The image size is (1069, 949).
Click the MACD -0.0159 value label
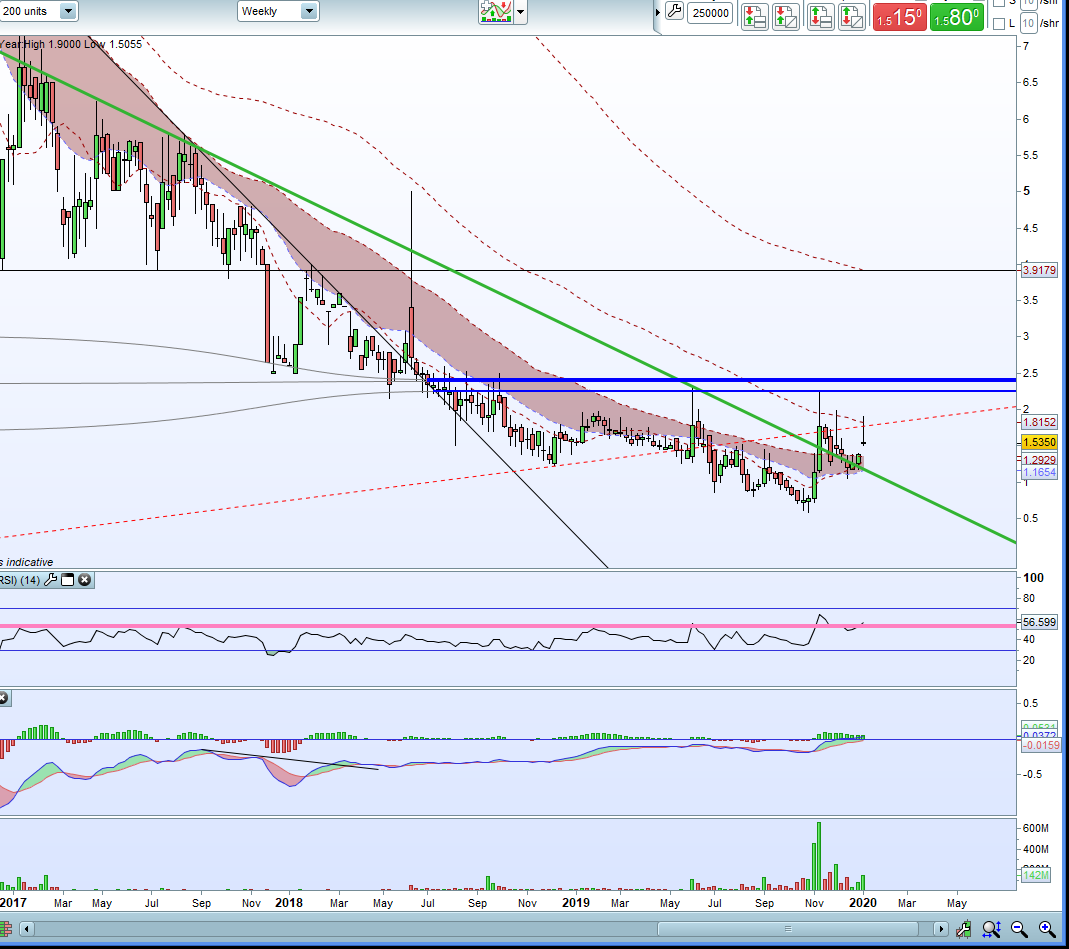1042,745
